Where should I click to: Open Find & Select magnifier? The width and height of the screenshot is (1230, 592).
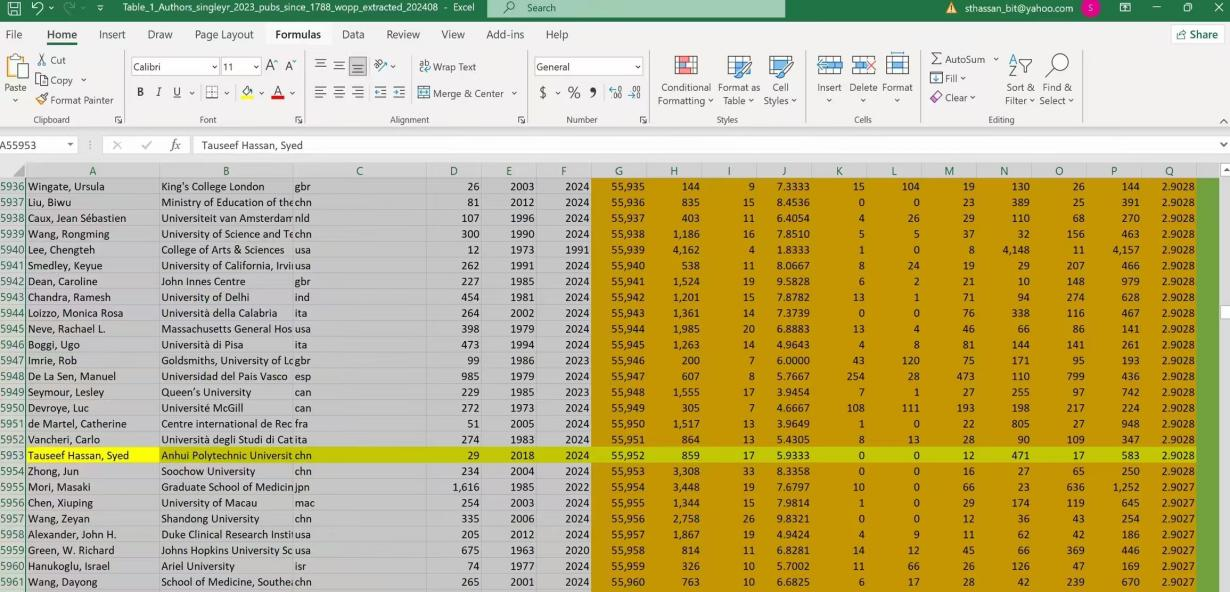click(x=1056, y=80)
